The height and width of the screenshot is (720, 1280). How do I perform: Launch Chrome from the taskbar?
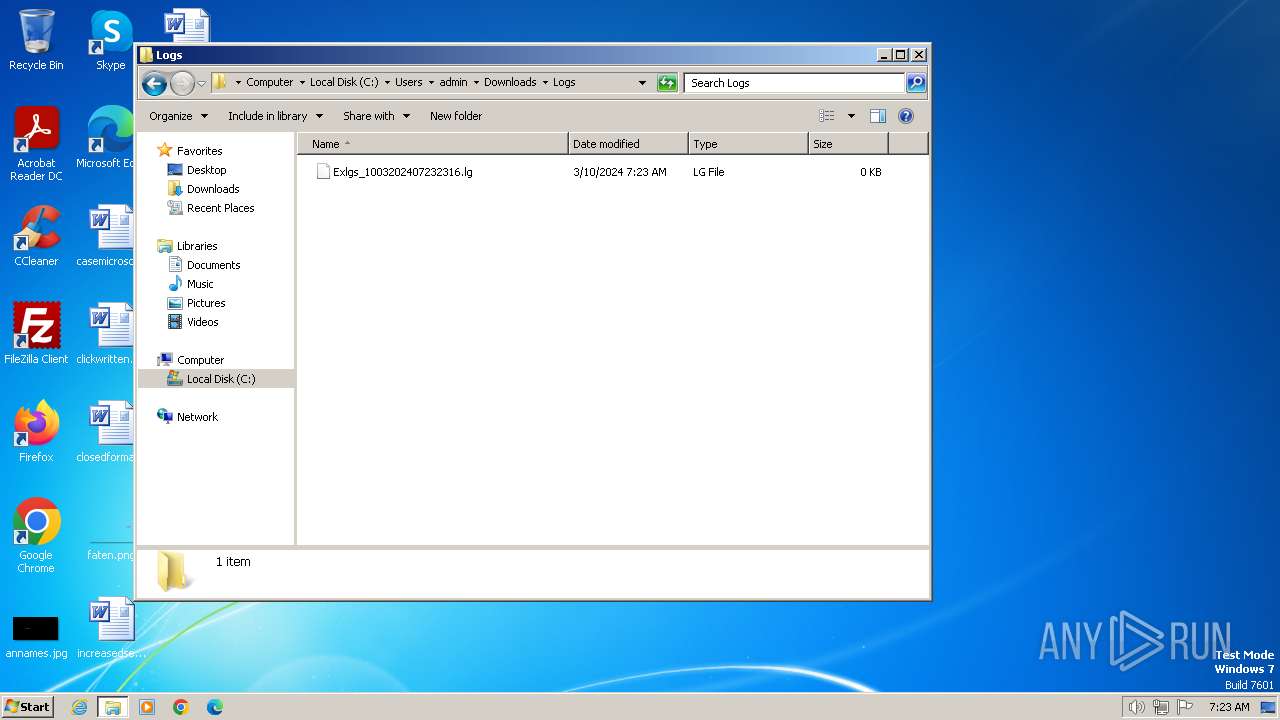pyautogui.click(x=181, y=707)
